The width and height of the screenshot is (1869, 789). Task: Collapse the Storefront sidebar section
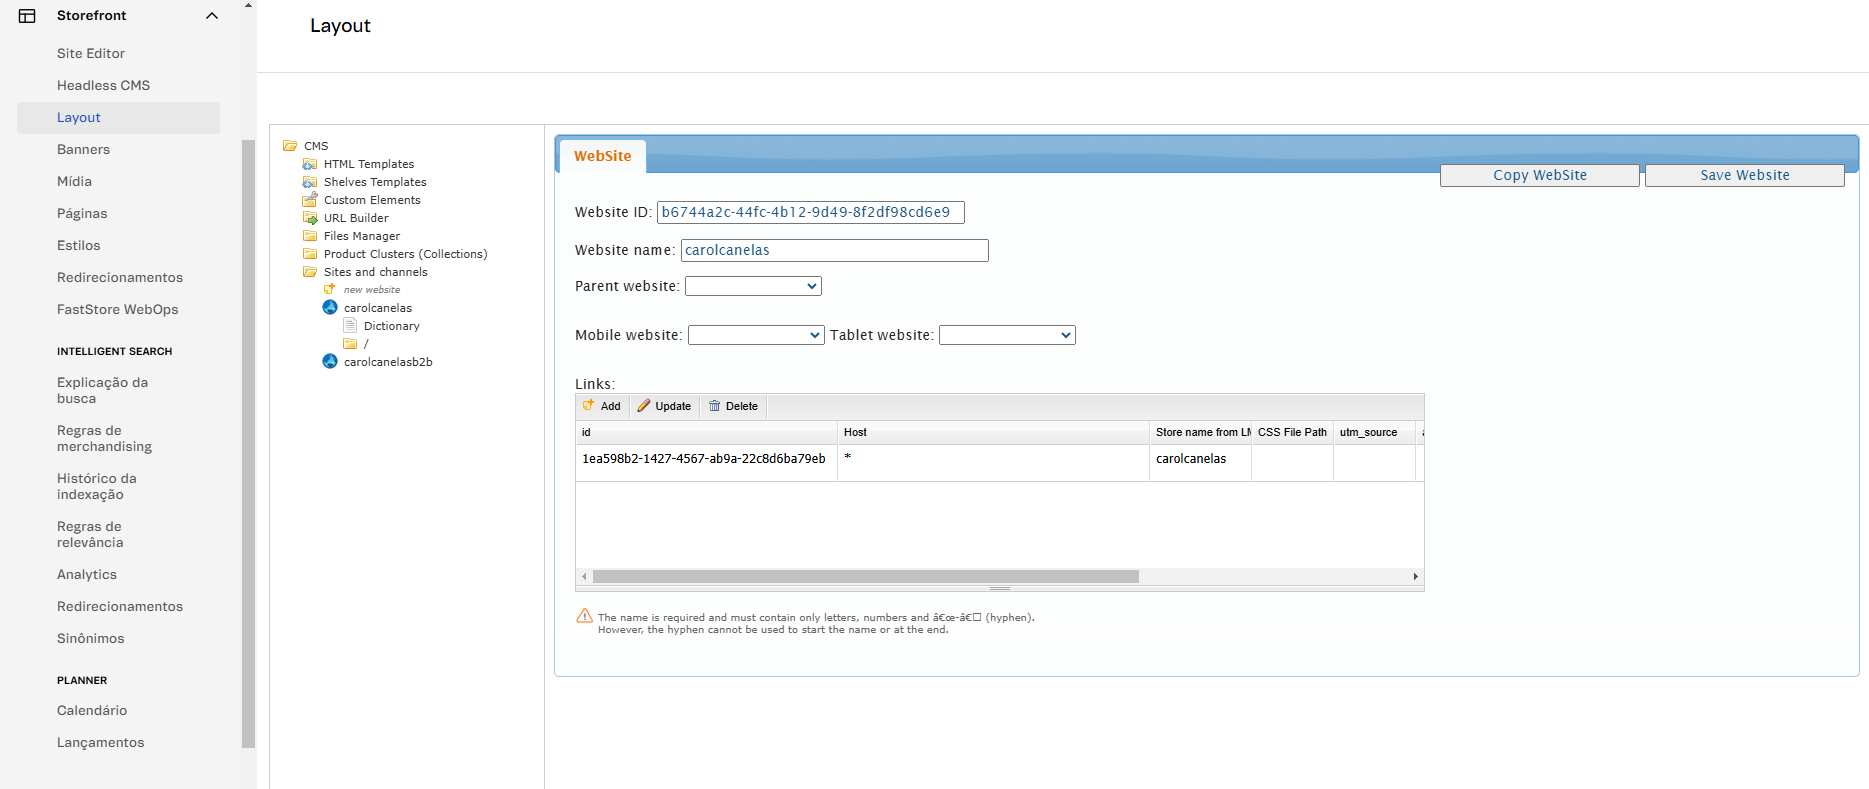(x=212, y=16)
